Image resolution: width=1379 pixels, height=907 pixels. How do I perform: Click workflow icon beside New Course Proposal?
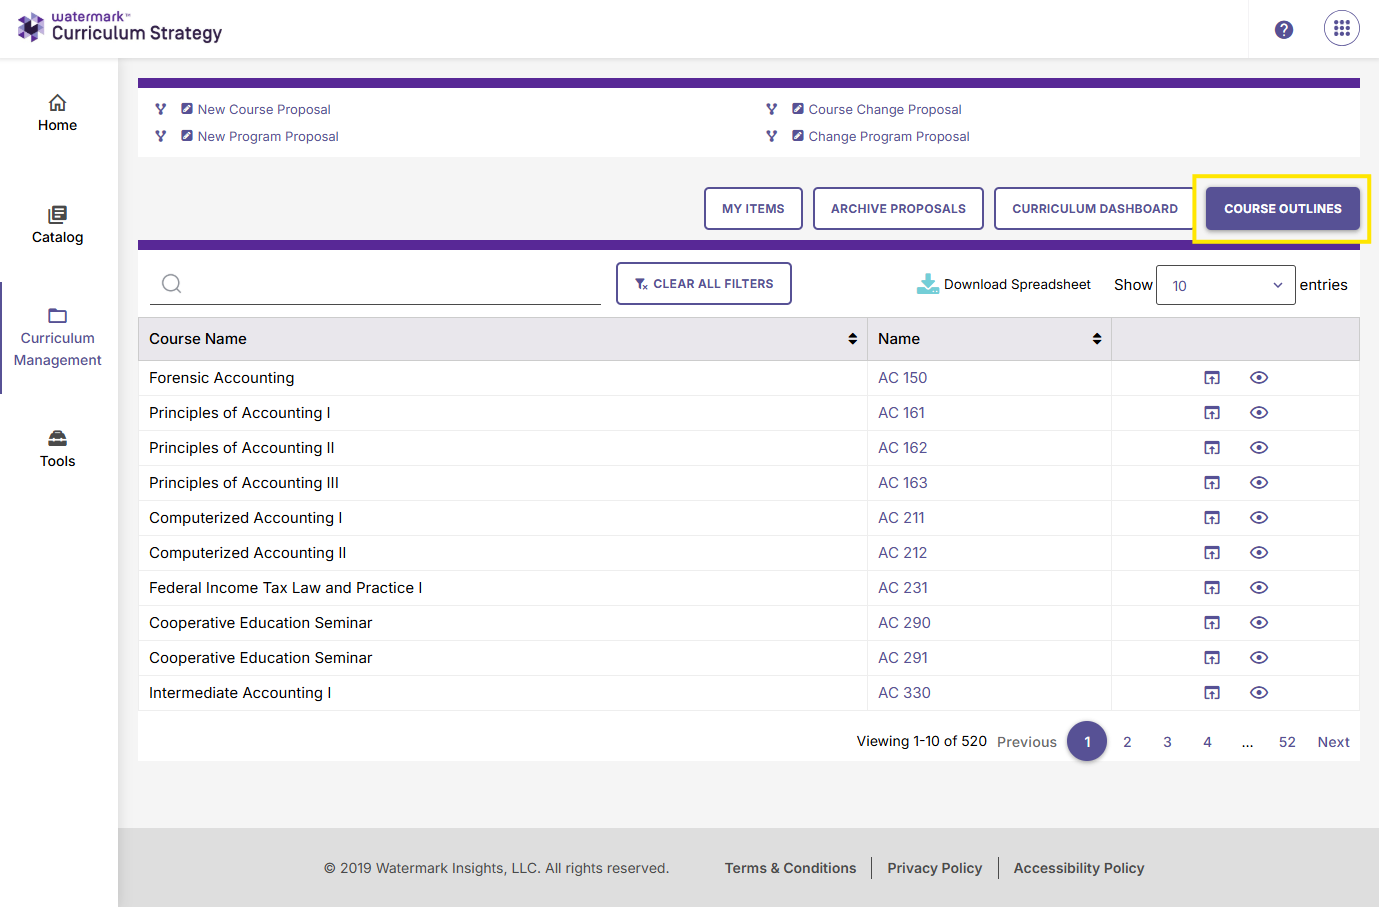pos(160,109)
